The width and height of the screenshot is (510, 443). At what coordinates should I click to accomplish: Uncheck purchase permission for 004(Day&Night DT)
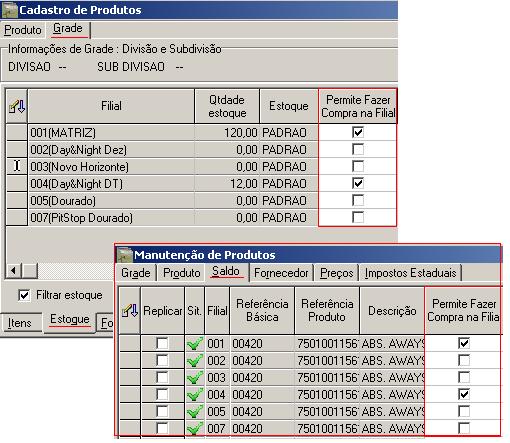point(358,183)
